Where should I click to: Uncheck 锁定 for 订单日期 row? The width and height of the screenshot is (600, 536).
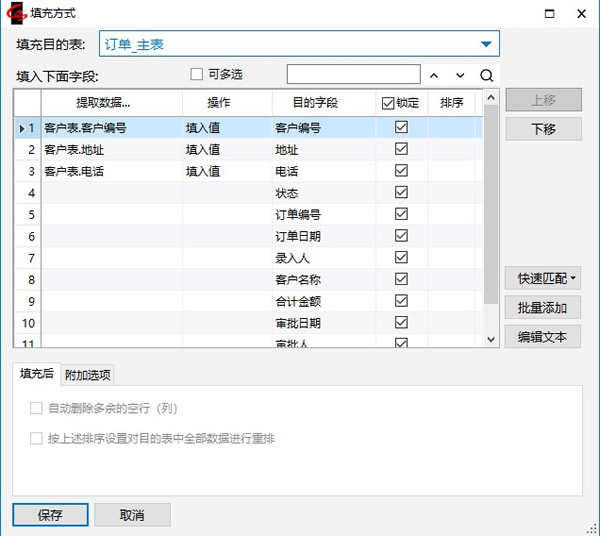(402, 236)
